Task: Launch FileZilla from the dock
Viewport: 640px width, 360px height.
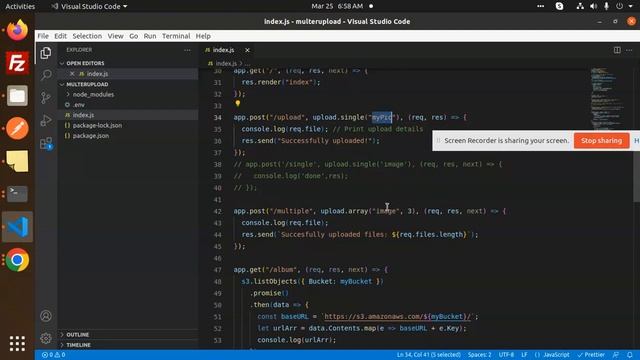Action: click(x=17, y=63)
